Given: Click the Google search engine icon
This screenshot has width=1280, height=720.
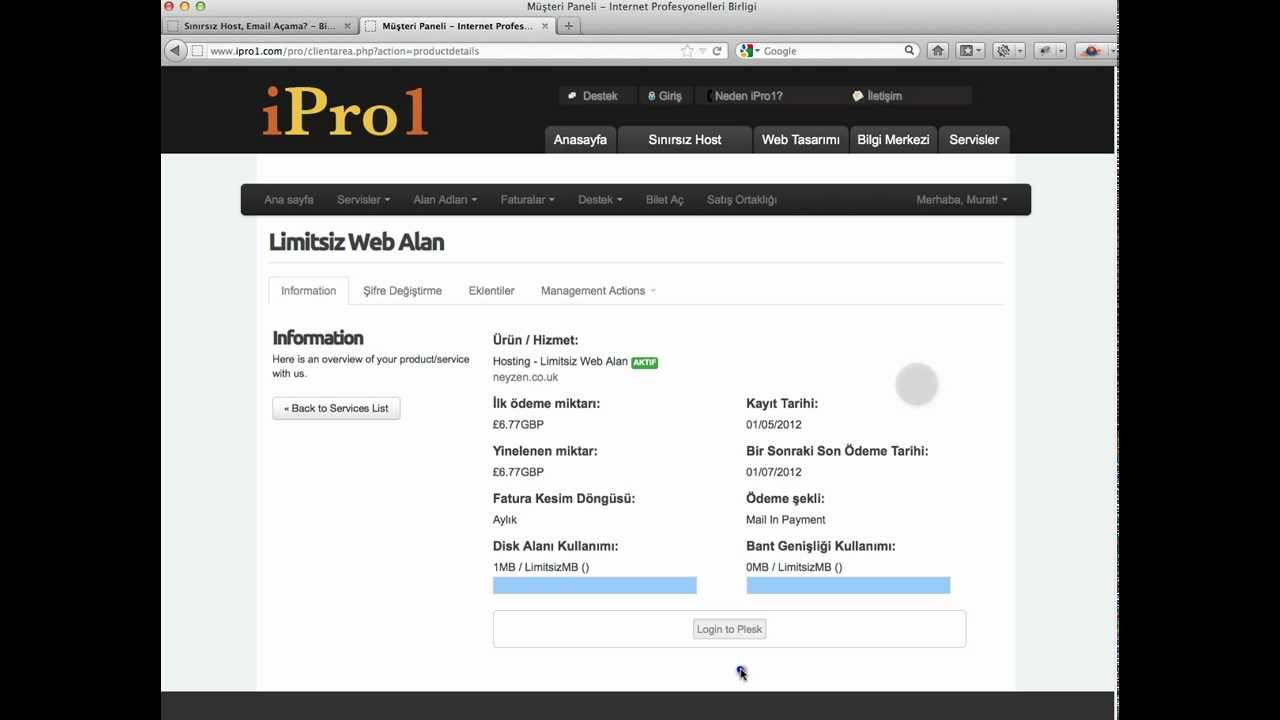Looking at the screenshot, I should (746, 51).
